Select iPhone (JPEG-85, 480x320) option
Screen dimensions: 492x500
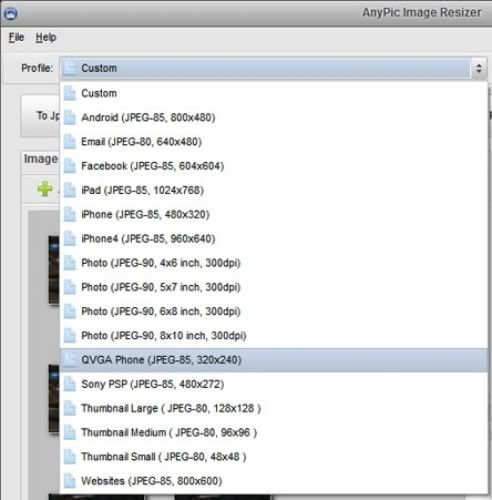pyautogui.click(x=274, y=214)
